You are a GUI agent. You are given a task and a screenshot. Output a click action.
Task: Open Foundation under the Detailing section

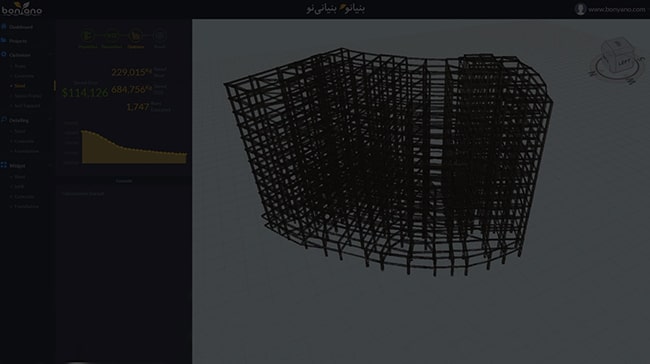tap(27, 151)
